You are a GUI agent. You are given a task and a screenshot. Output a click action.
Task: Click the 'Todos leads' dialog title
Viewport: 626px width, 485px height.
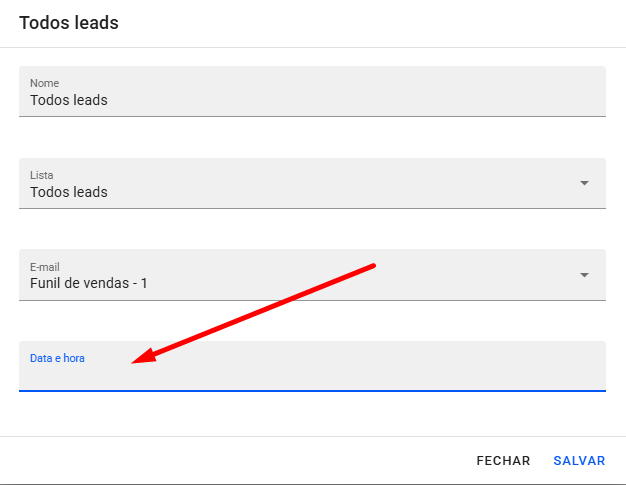point(69,22)
